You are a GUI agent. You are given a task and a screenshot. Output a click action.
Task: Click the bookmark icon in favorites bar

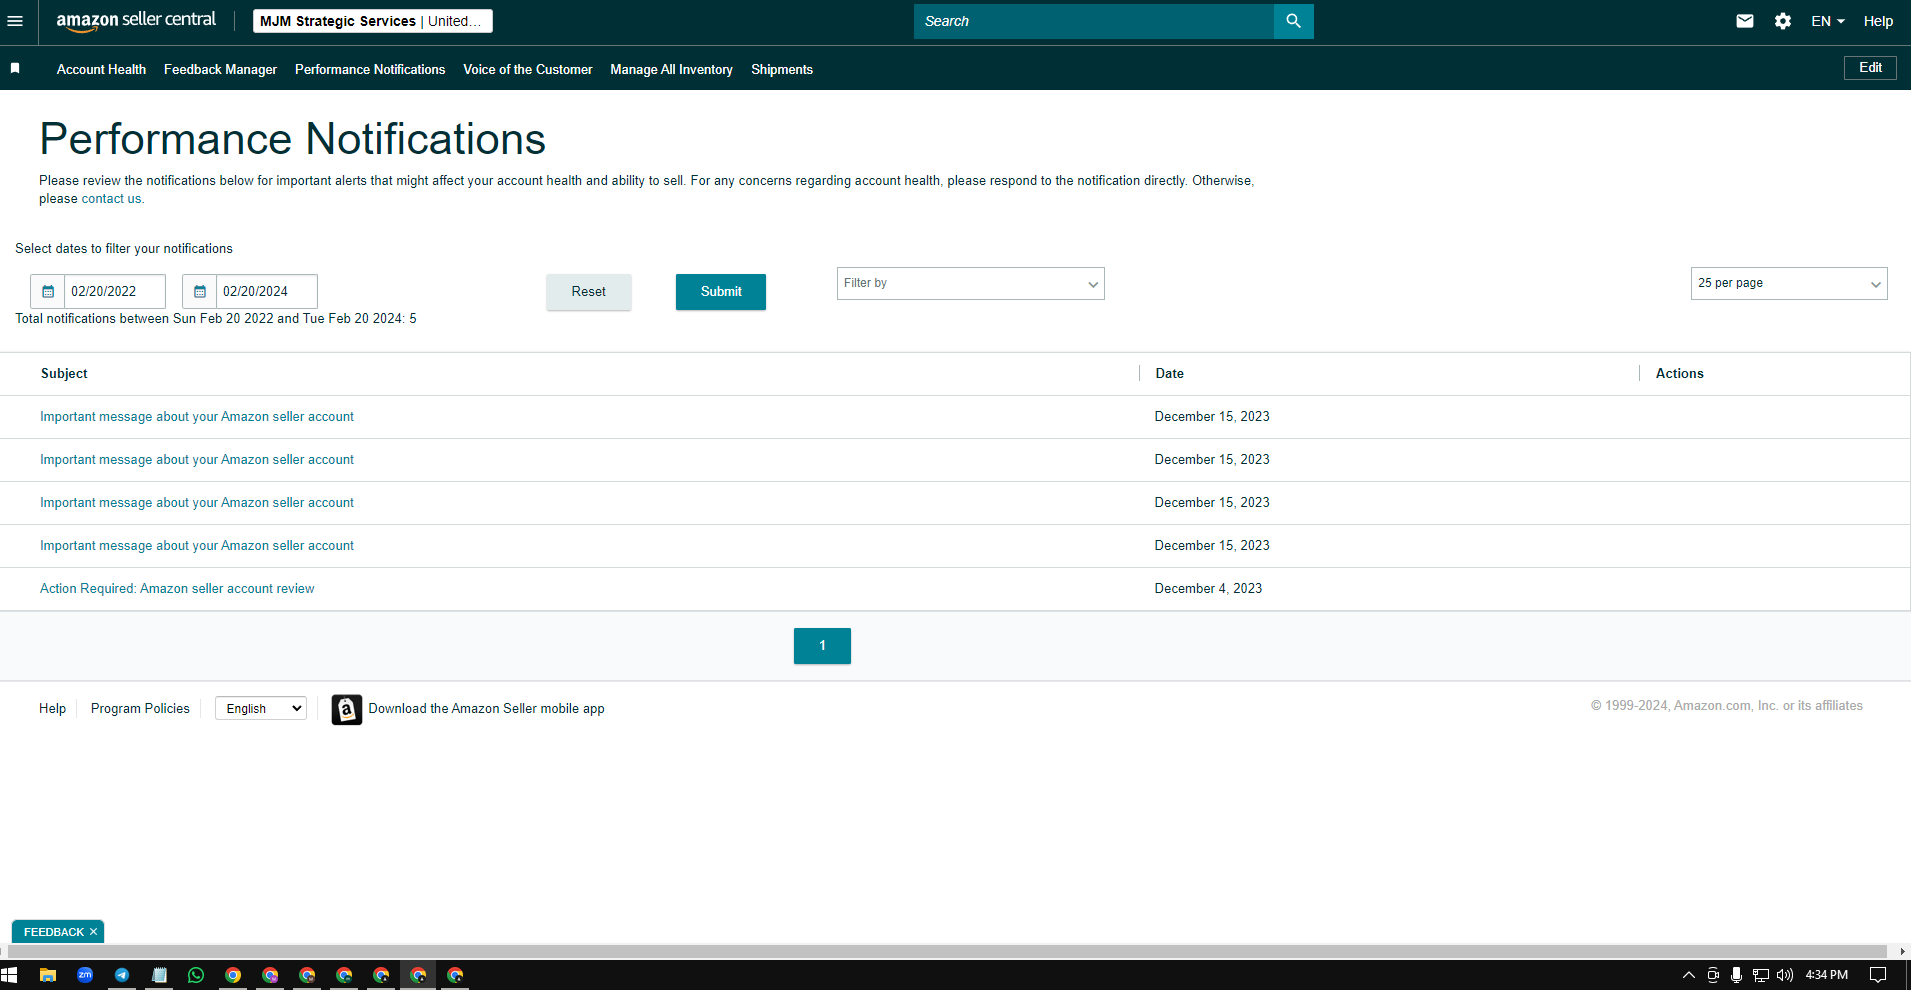pos(15,68)
